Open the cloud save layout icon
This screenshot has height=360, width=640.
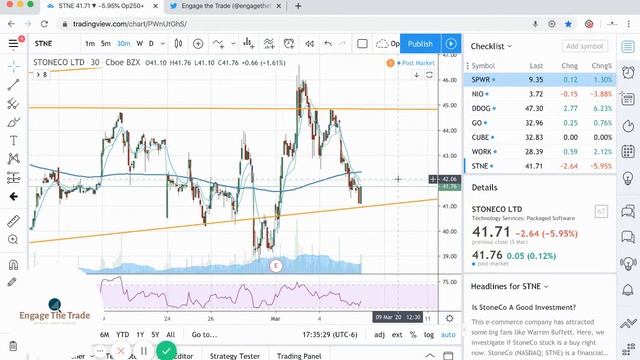382,43
